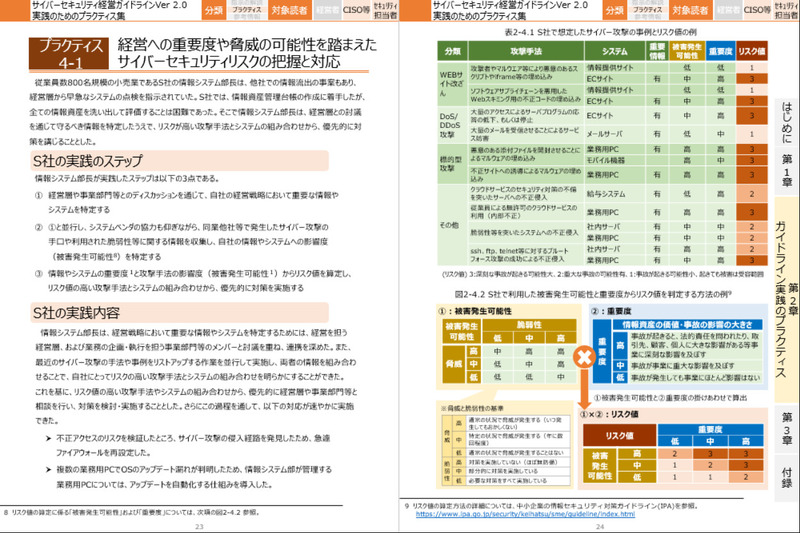Click the orange multiplication X symbol
The height and width of the screenshot is (533, 800).
pos(584,357)
